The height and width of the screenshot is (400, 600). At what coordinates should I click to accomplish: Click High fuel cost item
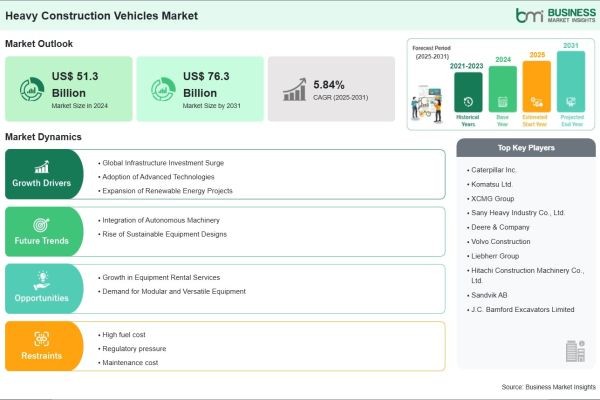[124, 335]
